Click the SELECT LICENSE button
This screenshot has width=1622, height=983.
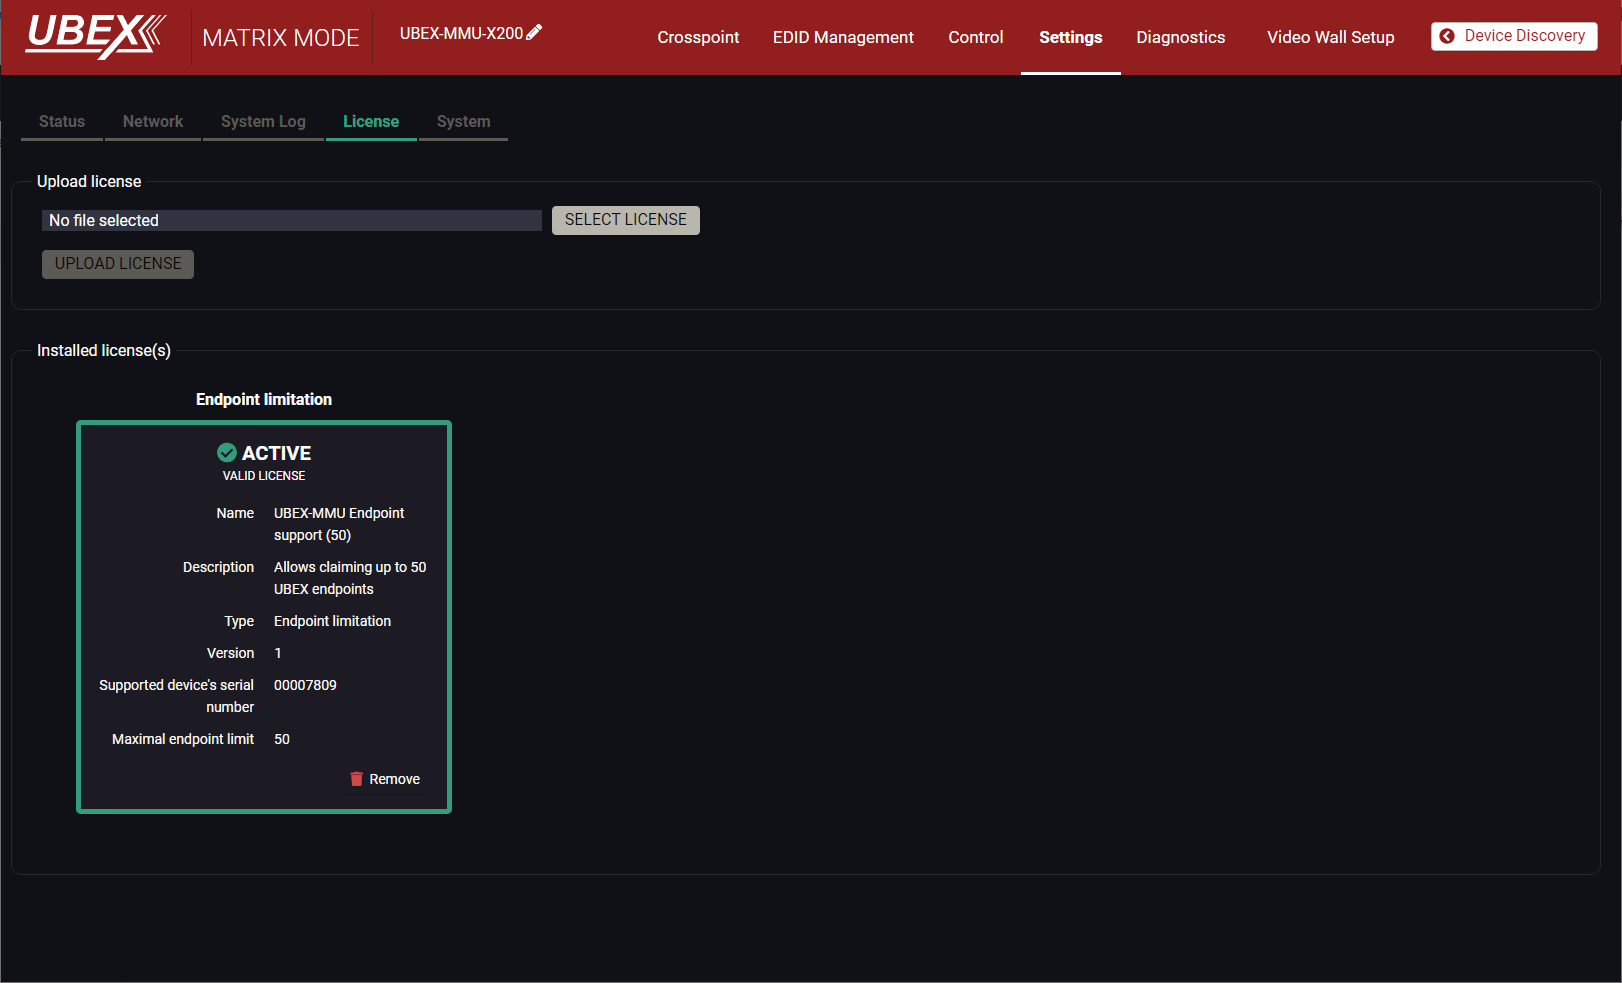(626, 220)
